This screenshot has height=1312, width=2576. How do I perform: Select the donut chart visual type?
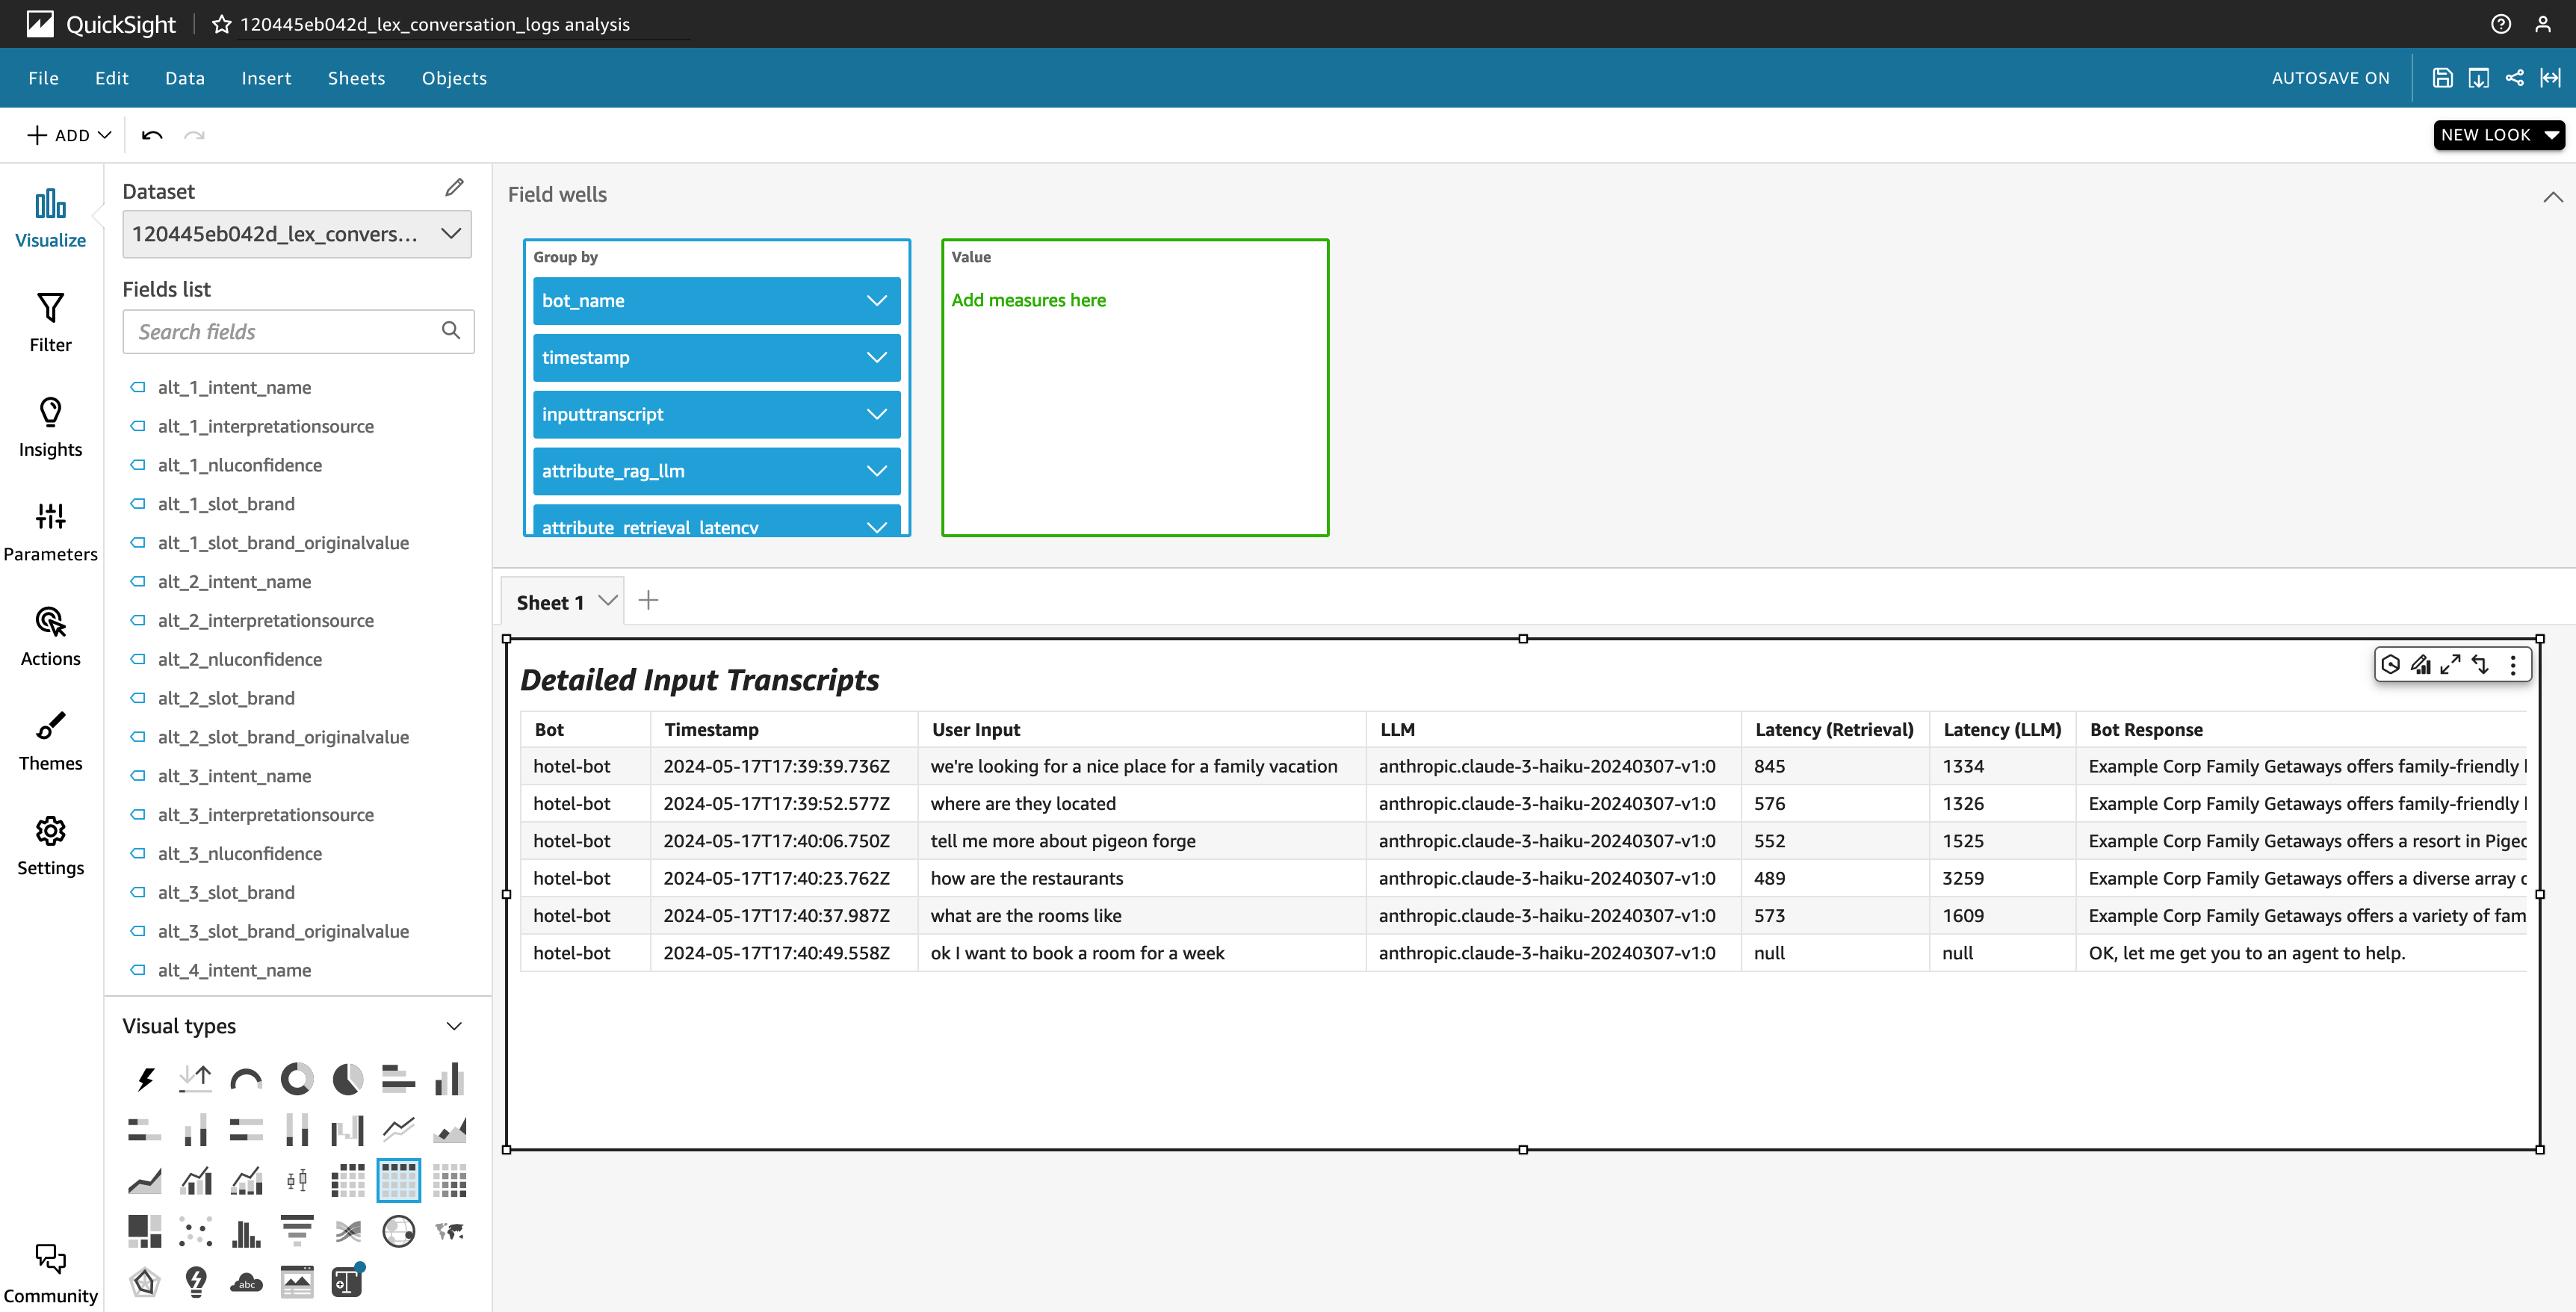pos(296,1079)
